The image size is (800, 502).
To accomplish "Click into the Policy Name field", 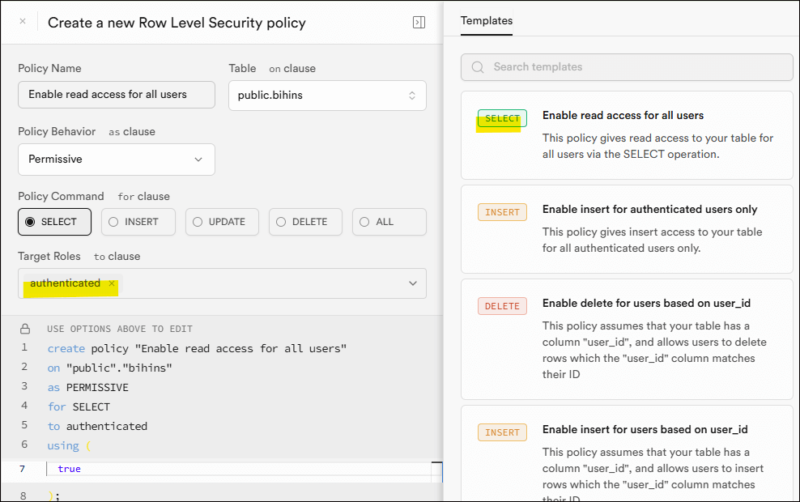I will [116, 95].
